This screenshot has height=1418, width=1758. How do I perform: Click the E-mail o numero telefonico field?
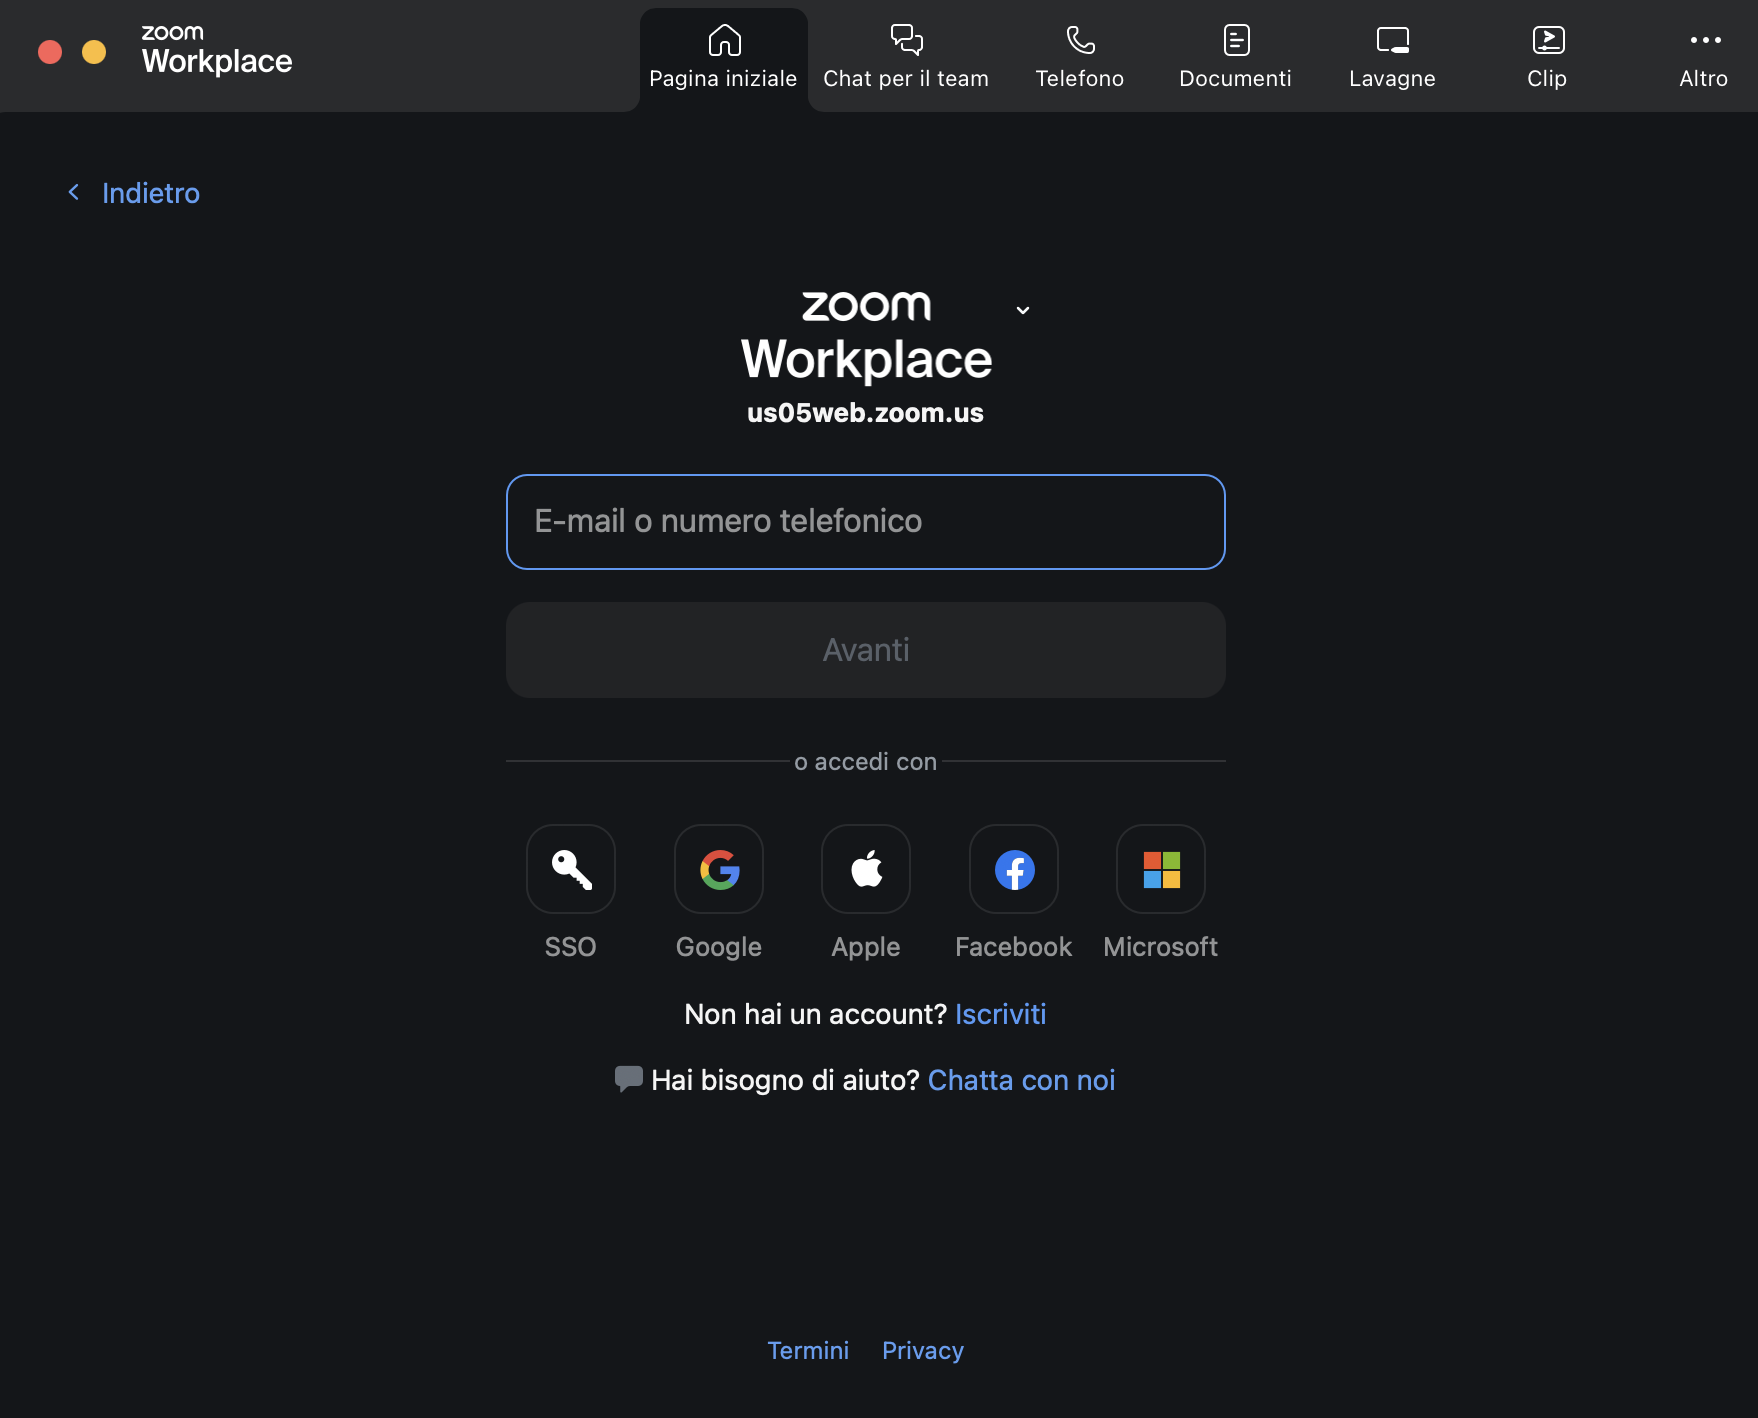click(x=865, y=522)
